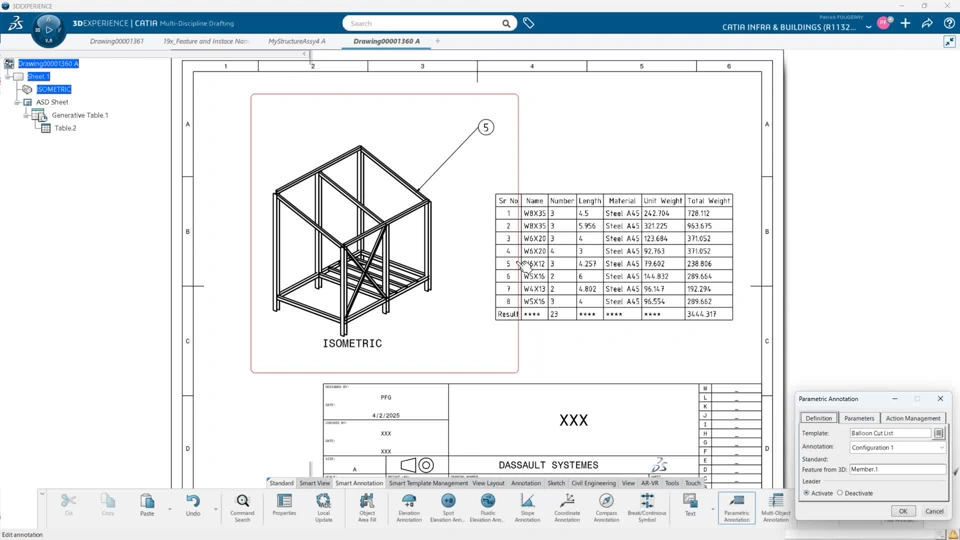Image resolution: width=960 pixels, height=540 pixels.
Task: Click the Cut tool icon
Action: point(69,501)
